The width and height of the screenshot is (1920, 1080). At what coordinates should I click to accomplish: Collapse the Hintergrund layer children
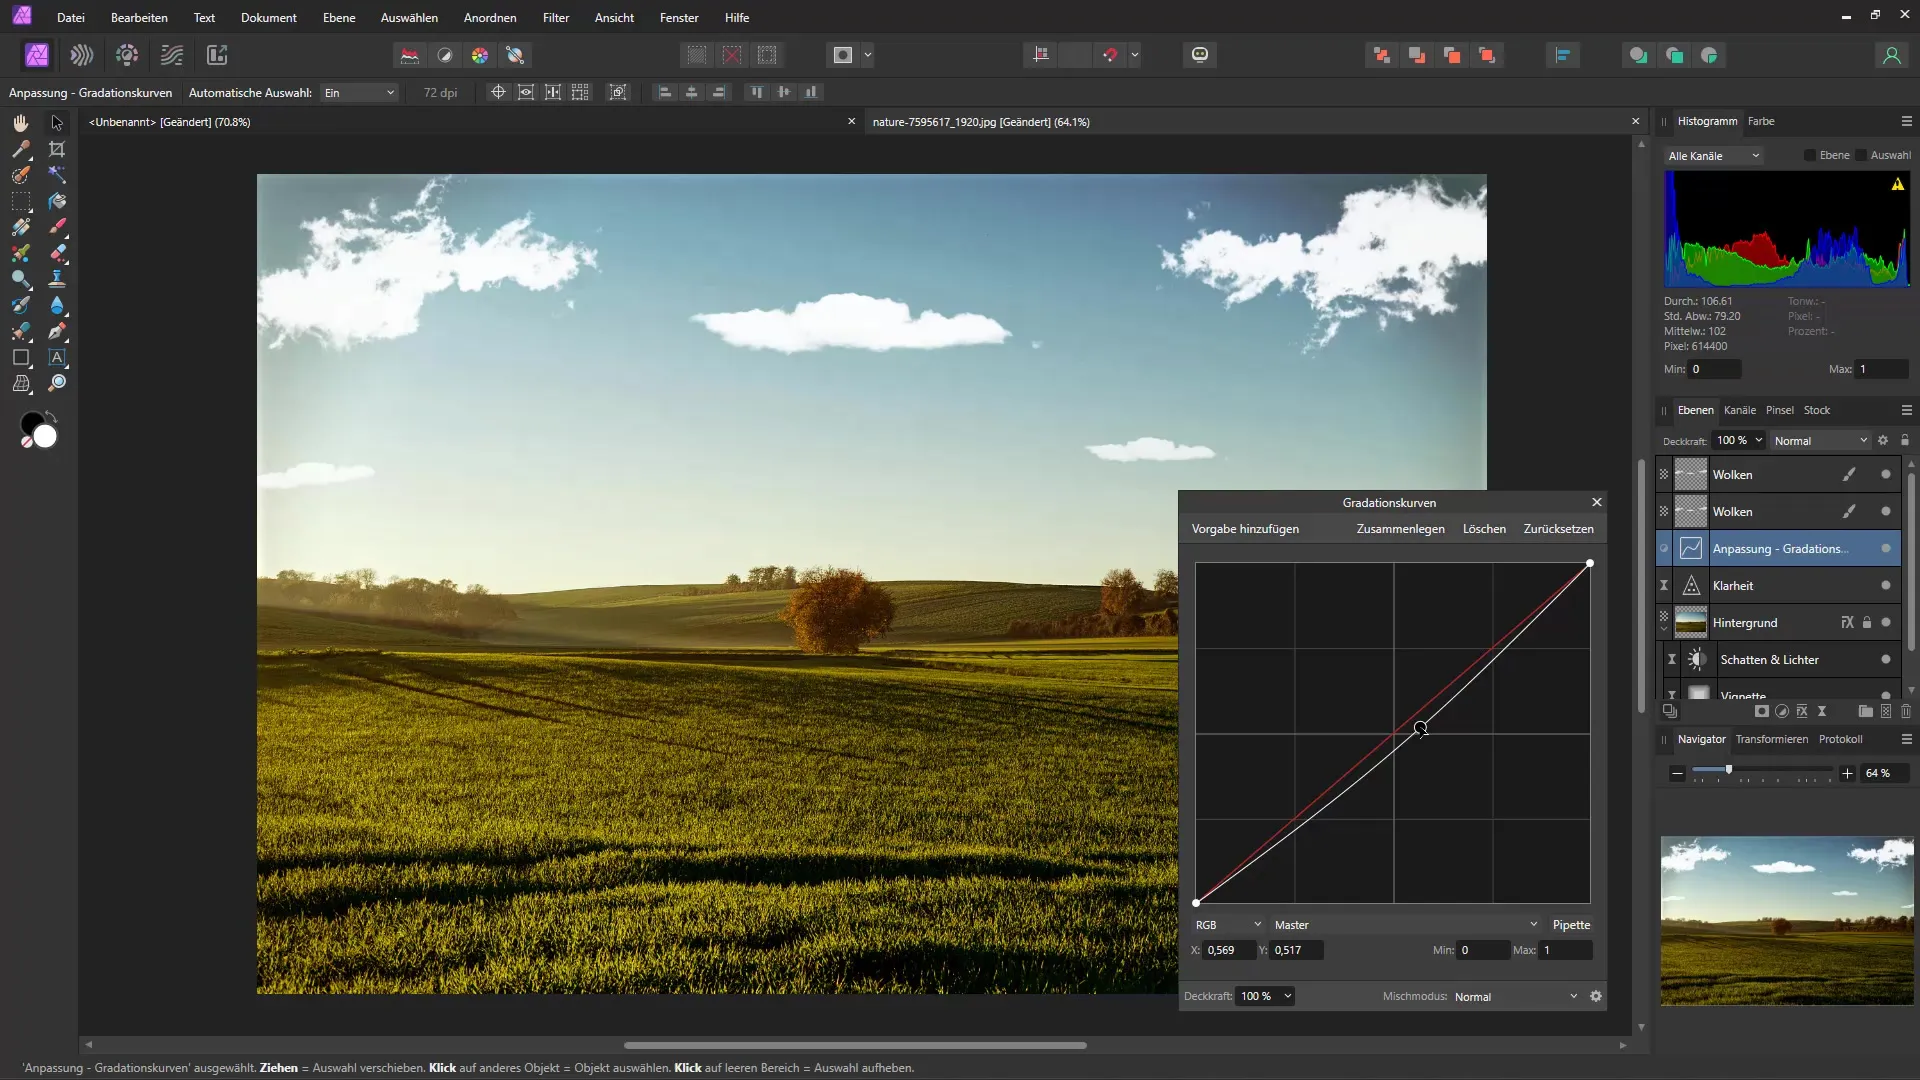[x=1664, y=630]
